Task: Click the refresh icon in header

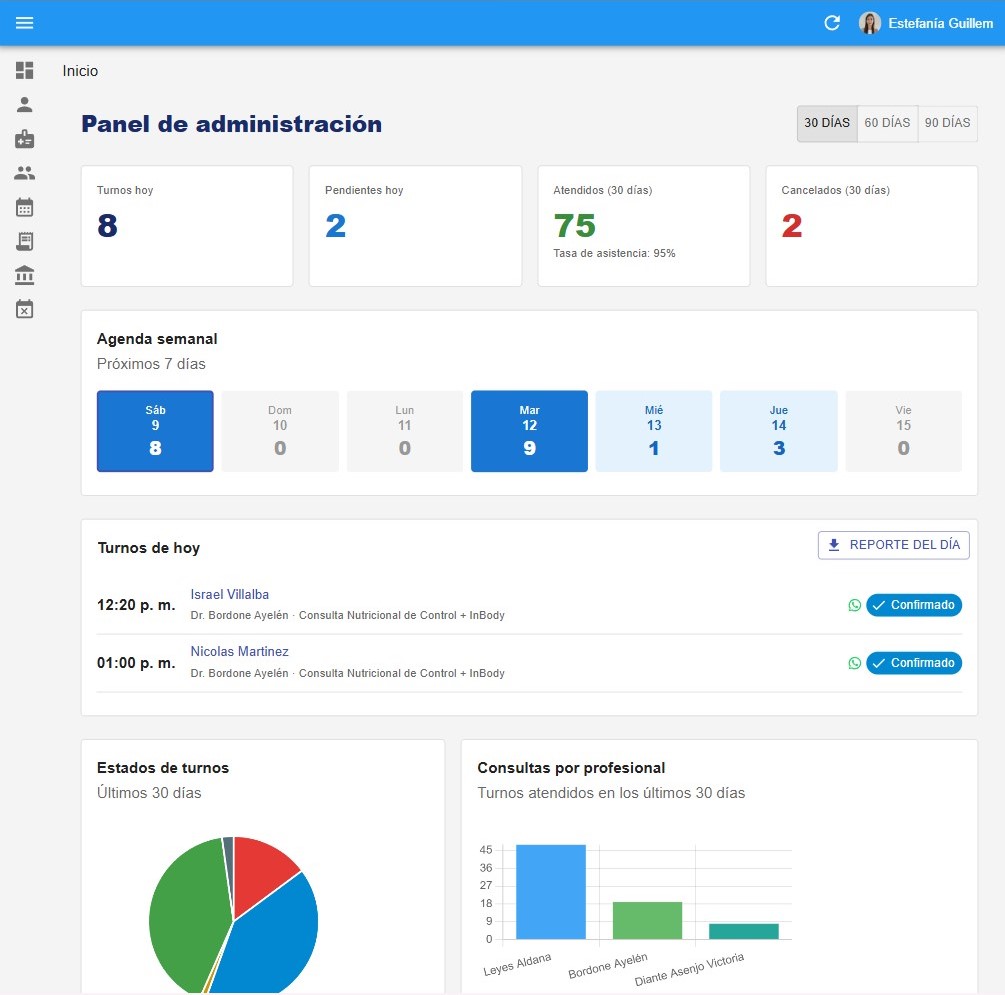Action: point(832,23)
